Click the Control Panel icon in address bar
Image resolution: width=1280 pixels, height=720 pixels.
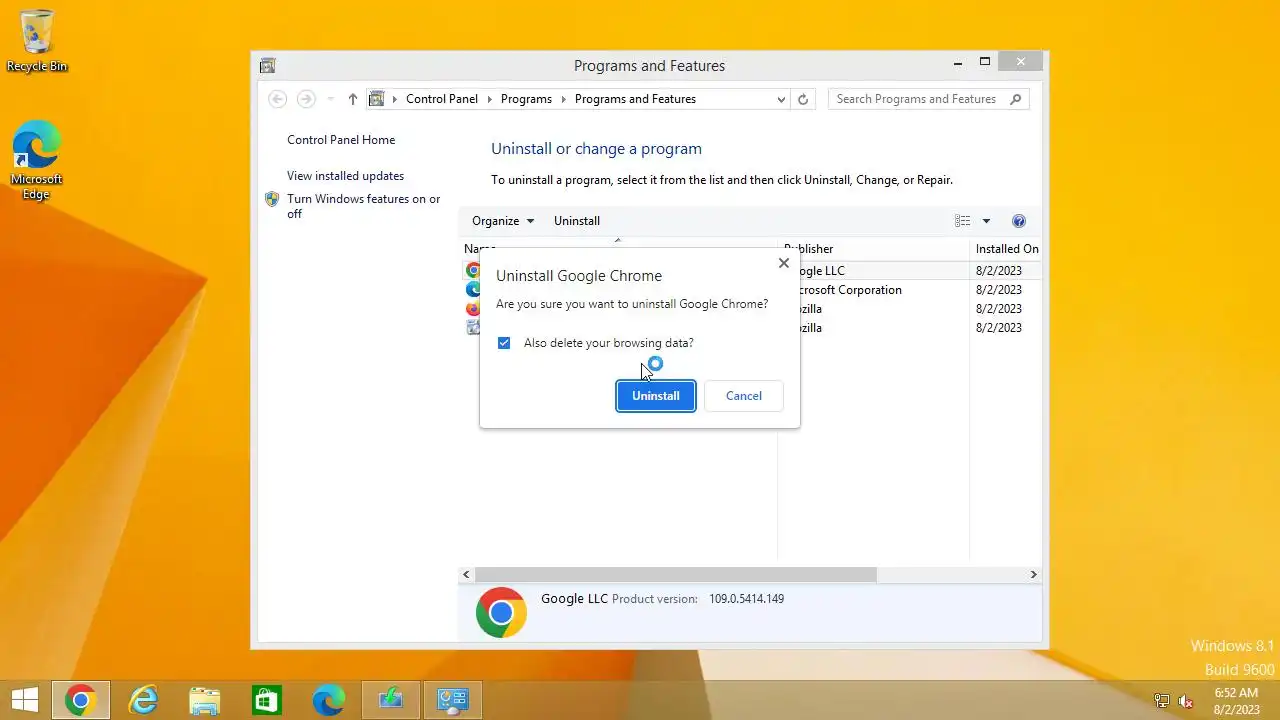[377, 99]
